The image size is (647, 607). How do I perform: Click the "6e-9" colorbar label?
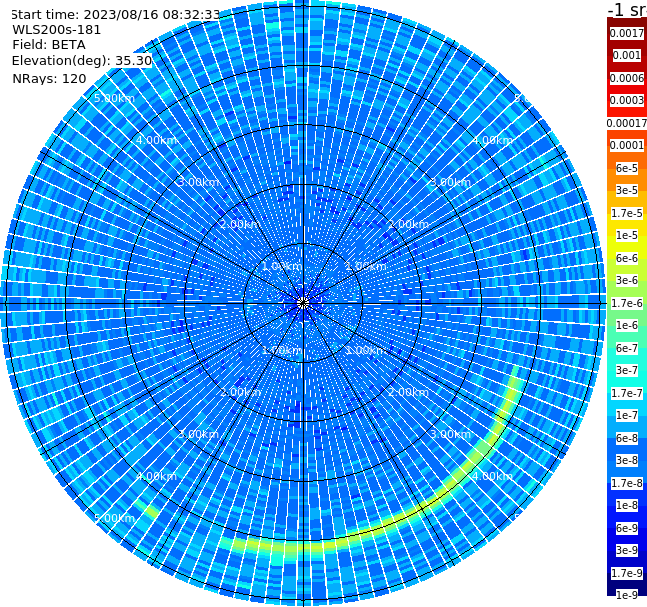click(x=626, y=528)
